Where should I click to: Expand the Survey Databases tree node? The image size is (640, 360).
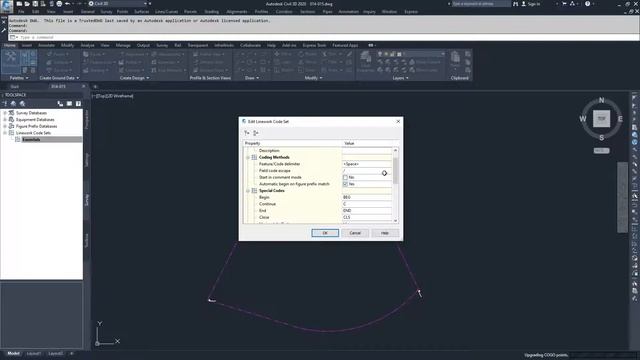click(x=5, y=113)
